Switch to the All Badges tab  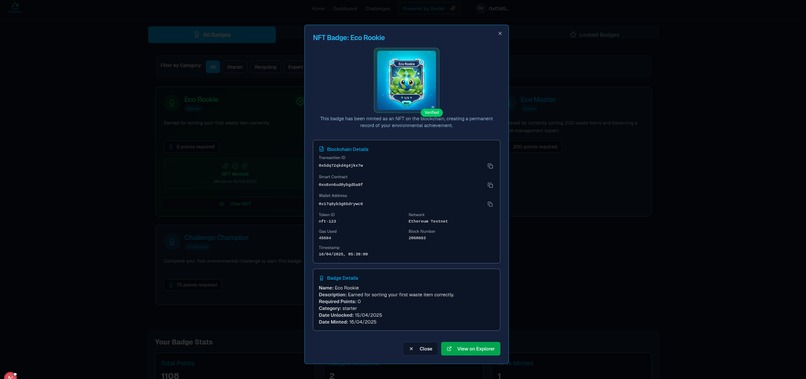pyautogui.click(x=212, y=35)
